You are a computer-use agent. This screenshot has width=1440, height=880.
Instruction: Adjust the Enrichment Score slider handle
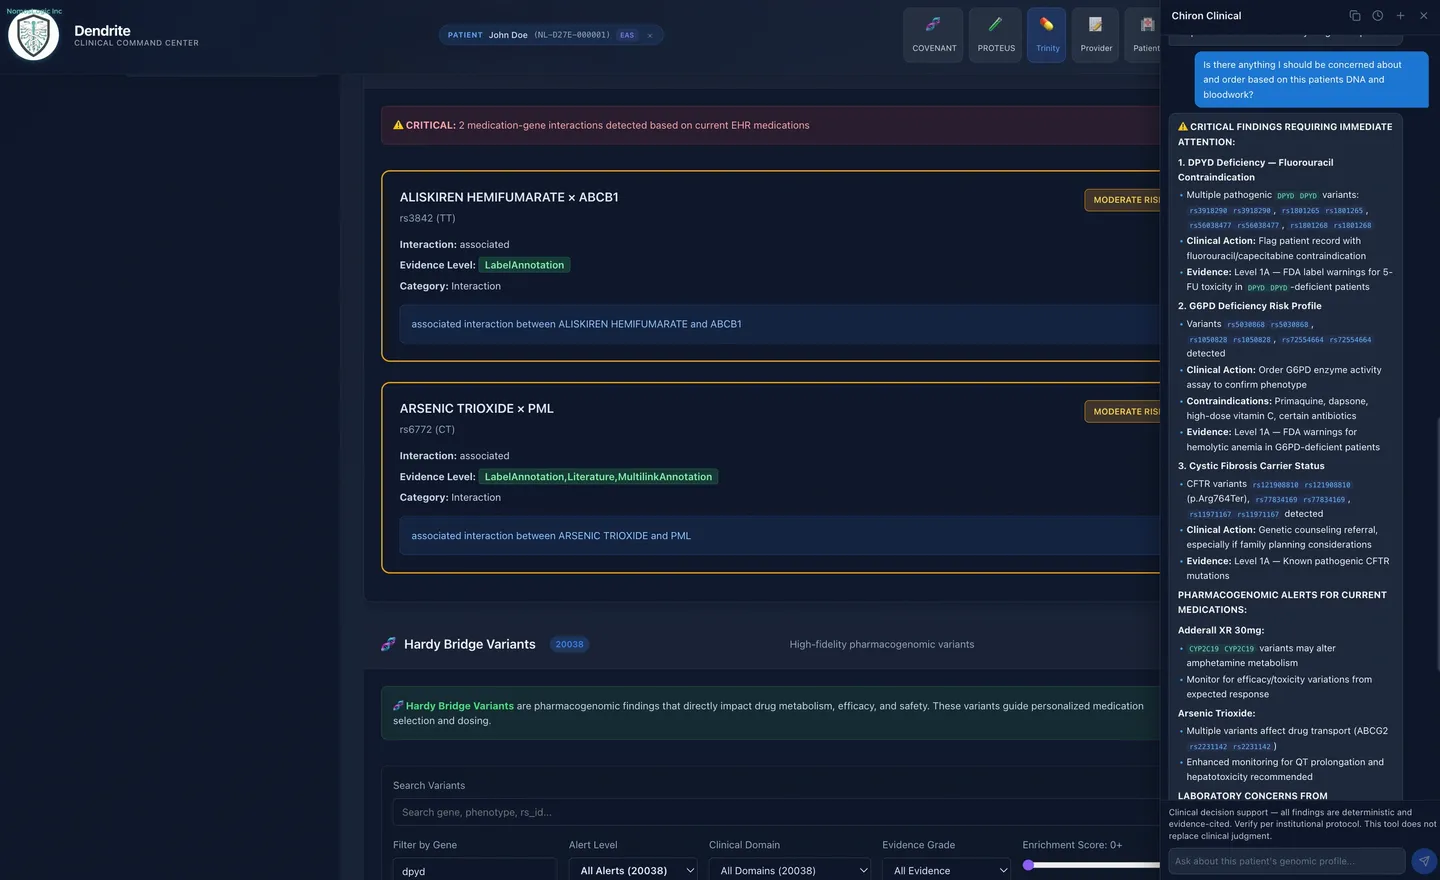[x=1028, y=865]
